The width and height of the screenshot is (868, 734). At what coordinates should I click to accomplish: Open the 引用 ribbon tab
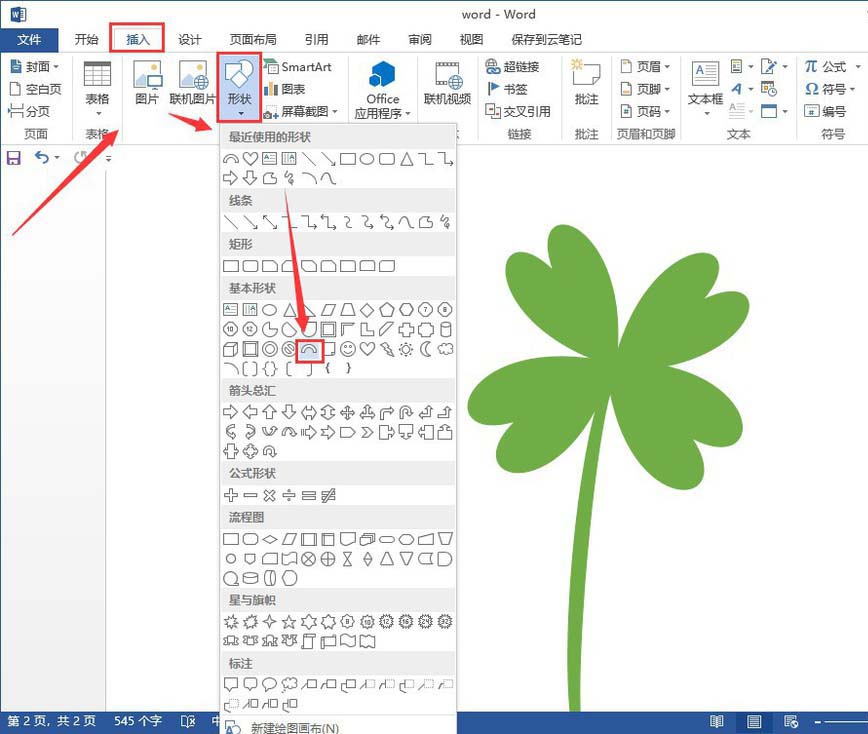pos(316,39)
